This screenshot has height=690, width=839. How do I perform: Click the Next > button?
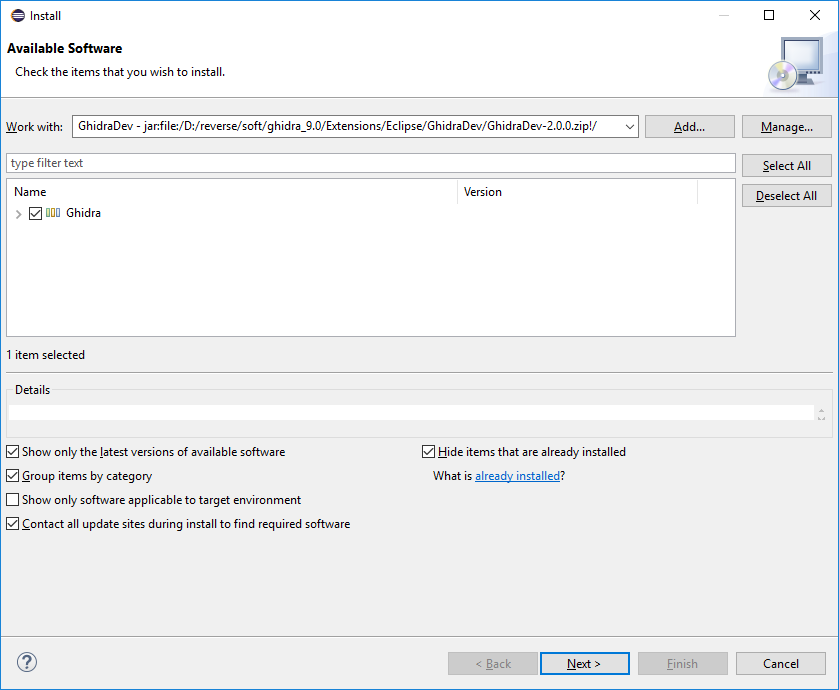coord(584,664)
